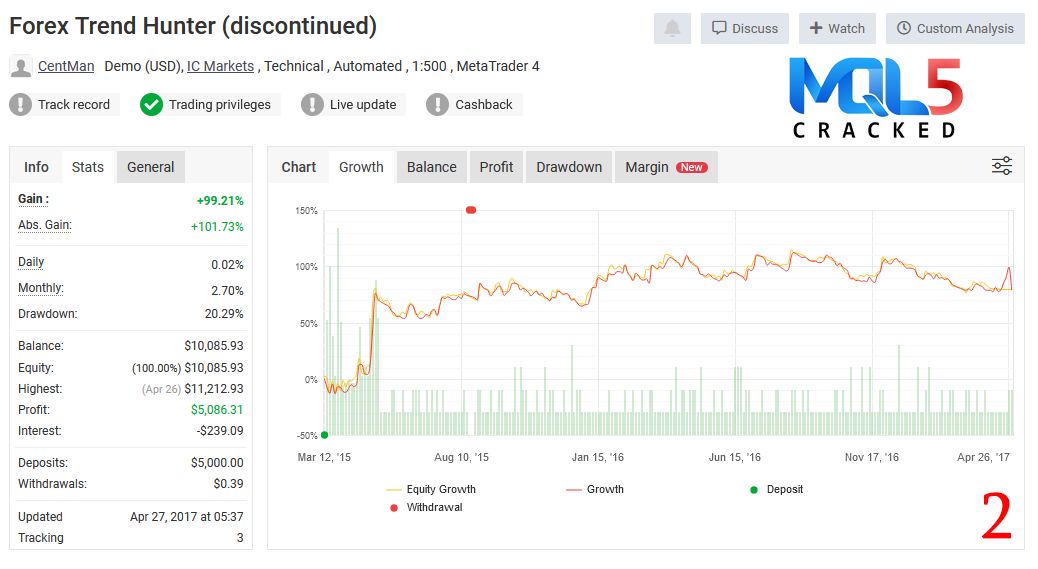The height and width of the screenshot is (569, 1038).
Task: Click the Drawdown 20.29% value
Action: point(224,314)
